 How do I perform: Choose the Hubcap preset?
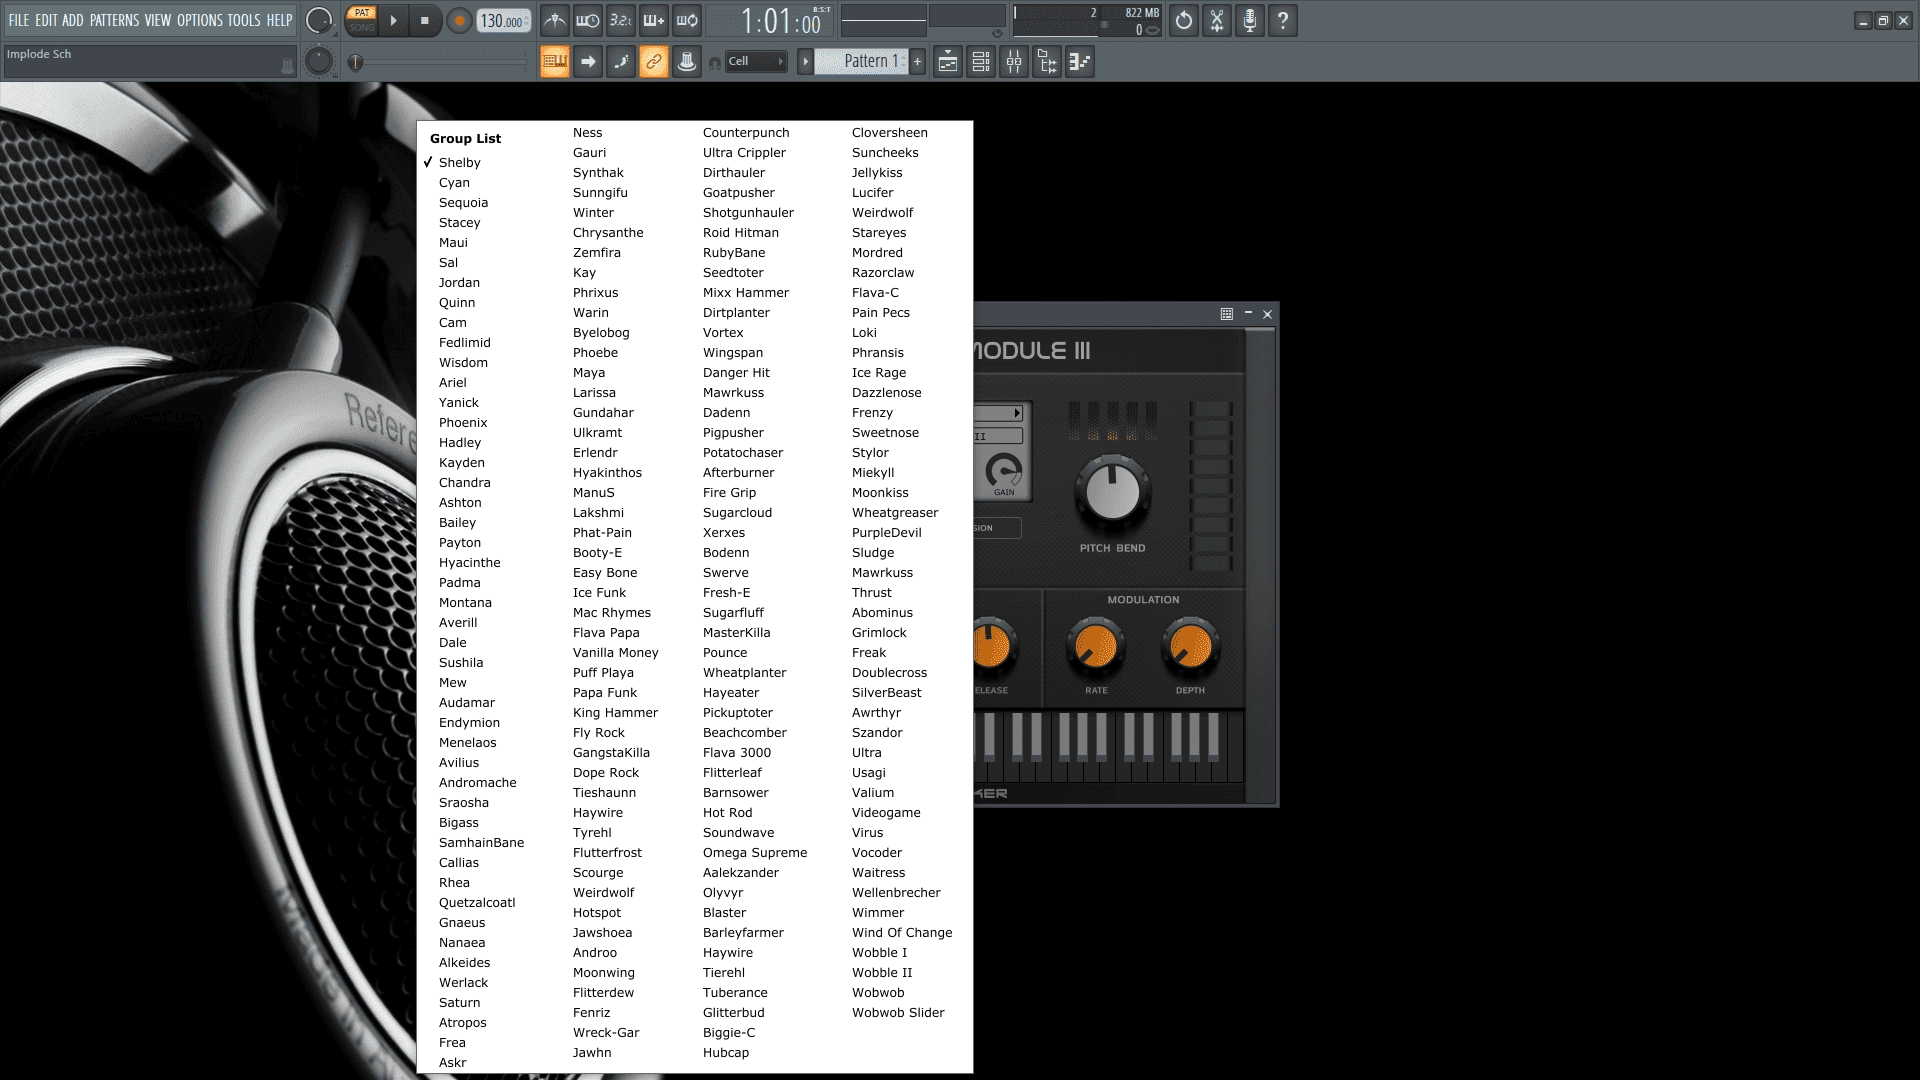tap(725, 1053)
